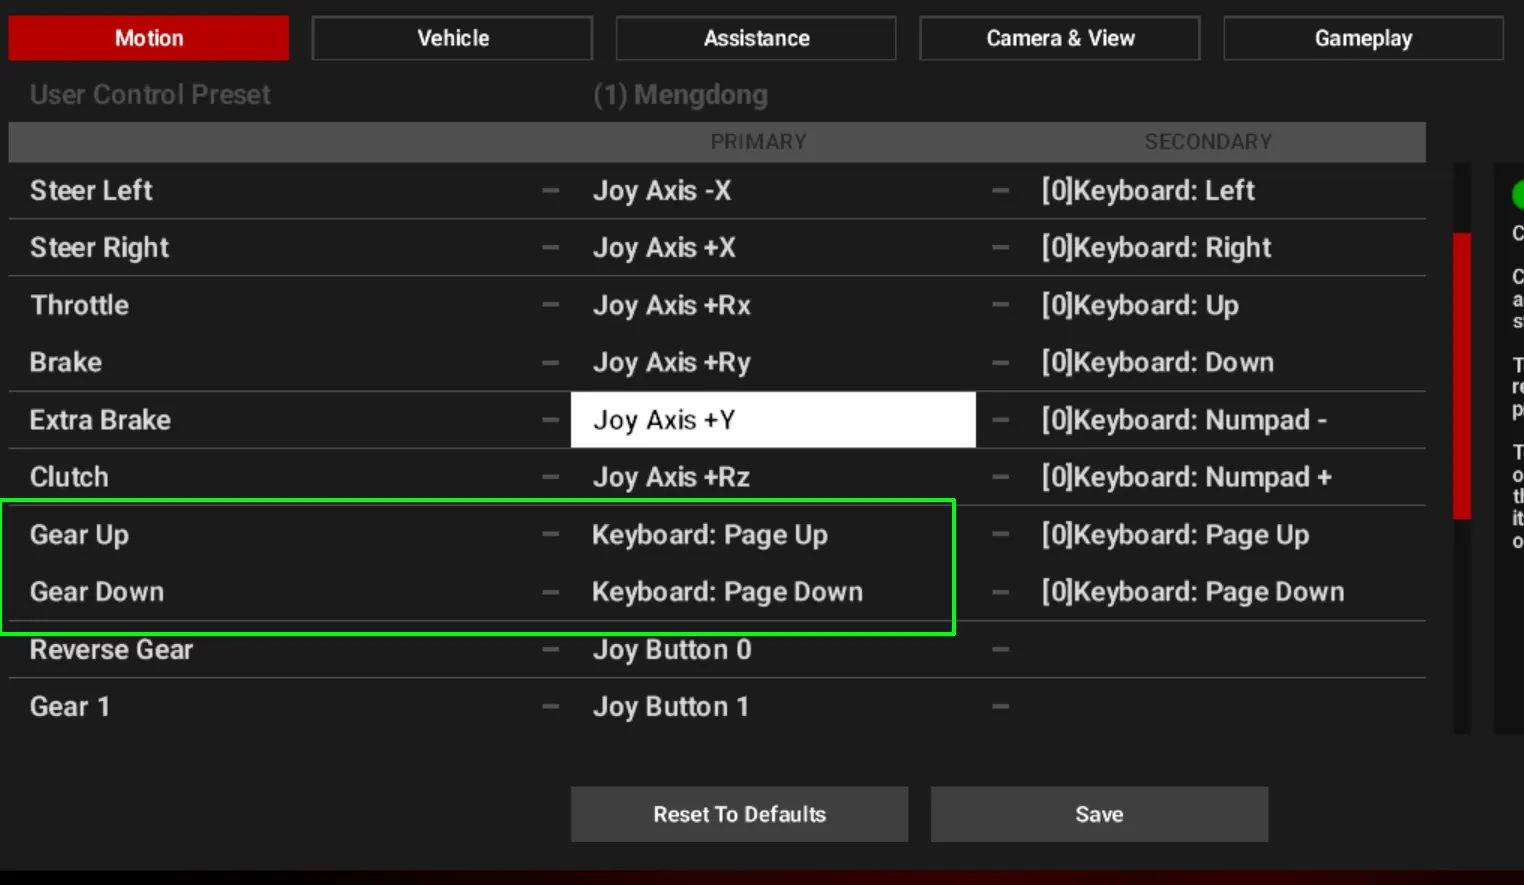
Task: Remove the secondary Keyboard: Down Brake binding
Action: click(1000, 362)
